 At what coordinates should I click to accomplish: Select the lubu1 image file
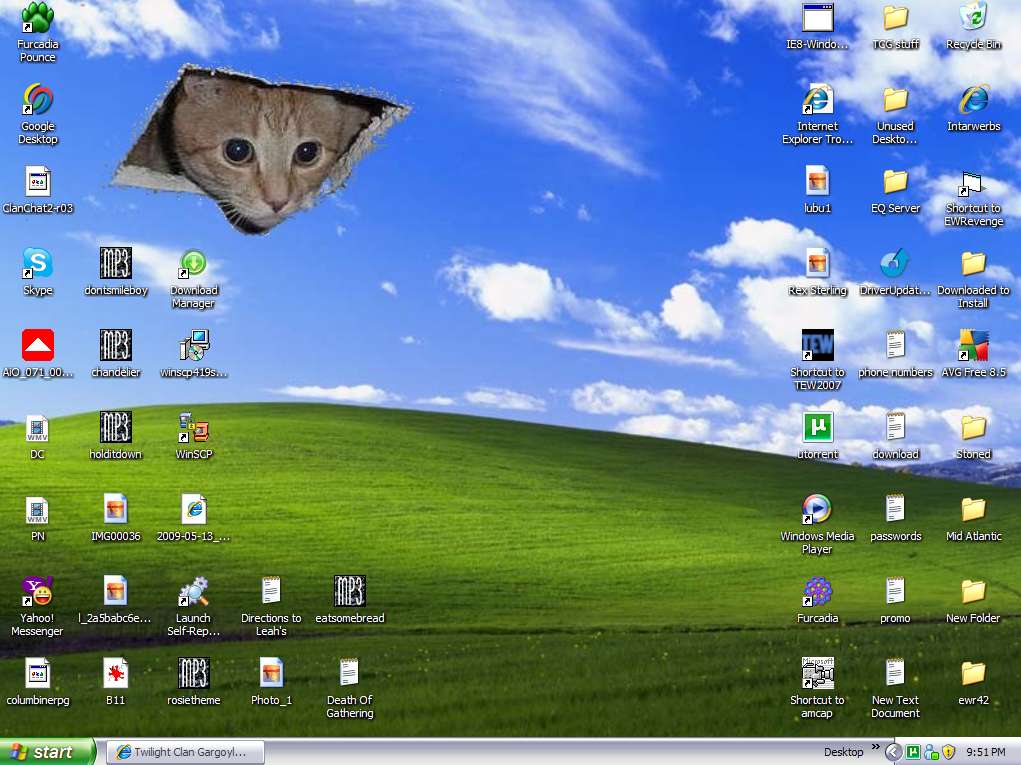pyautogui.click(x=818, y=182)
